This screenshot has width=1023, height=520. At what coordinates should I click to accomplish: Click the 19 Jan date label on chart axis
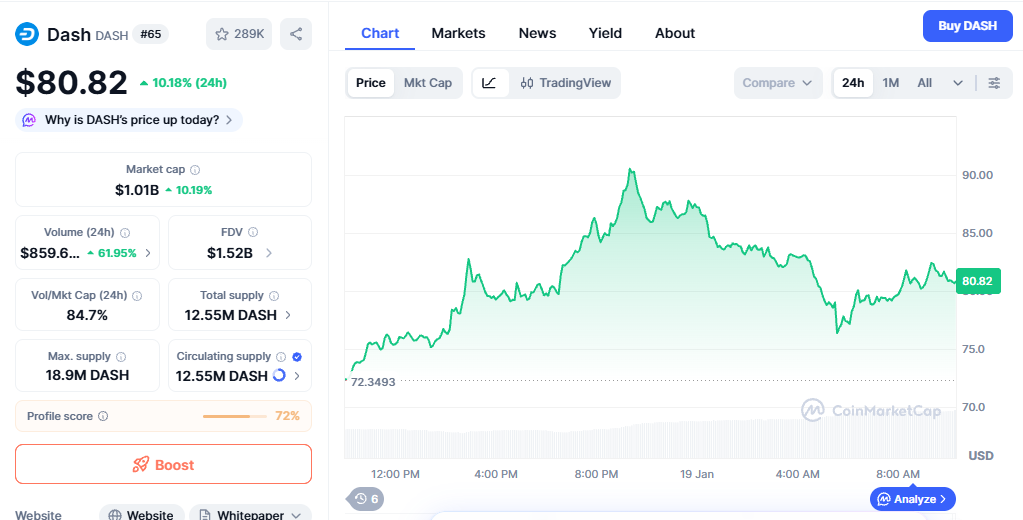(697, 474)
